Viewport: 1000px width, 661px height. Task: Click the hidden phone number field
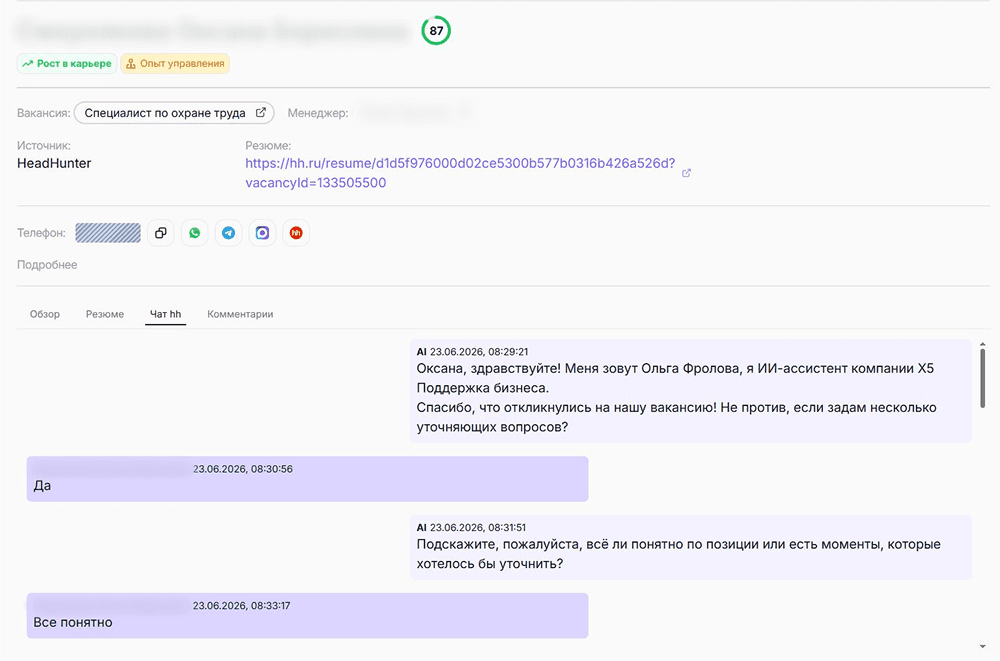108,233
